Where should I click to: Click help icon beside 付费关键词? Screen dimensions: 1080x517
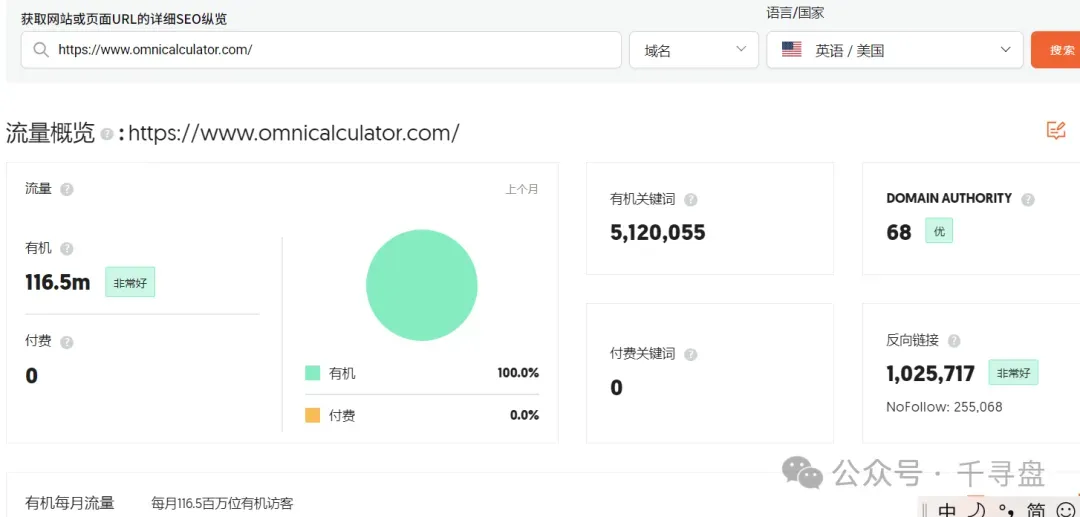[690, 355]
